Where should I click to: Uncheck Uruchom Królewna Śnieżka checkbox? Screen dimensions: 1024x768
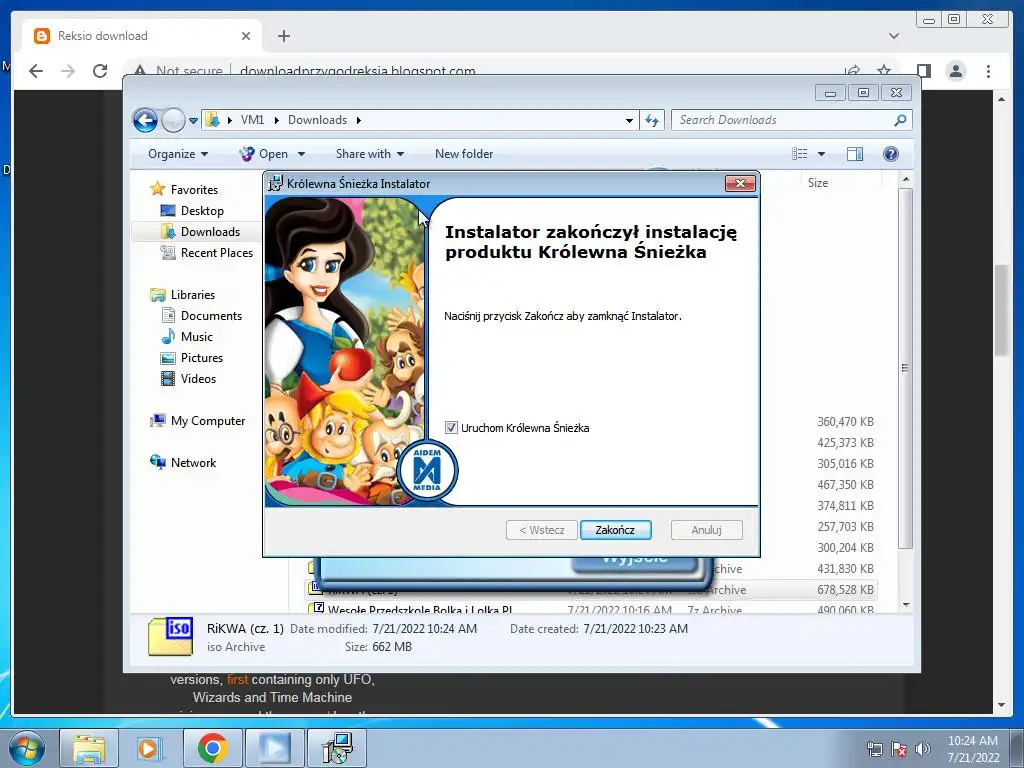pos(451,428)
